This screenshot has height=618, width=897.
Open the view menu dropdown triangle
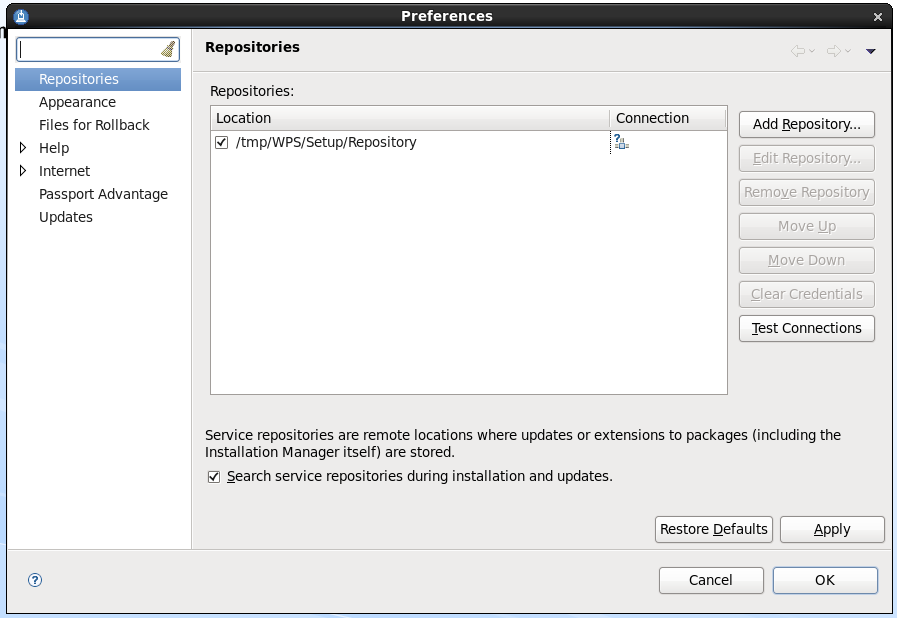(871, 52)
